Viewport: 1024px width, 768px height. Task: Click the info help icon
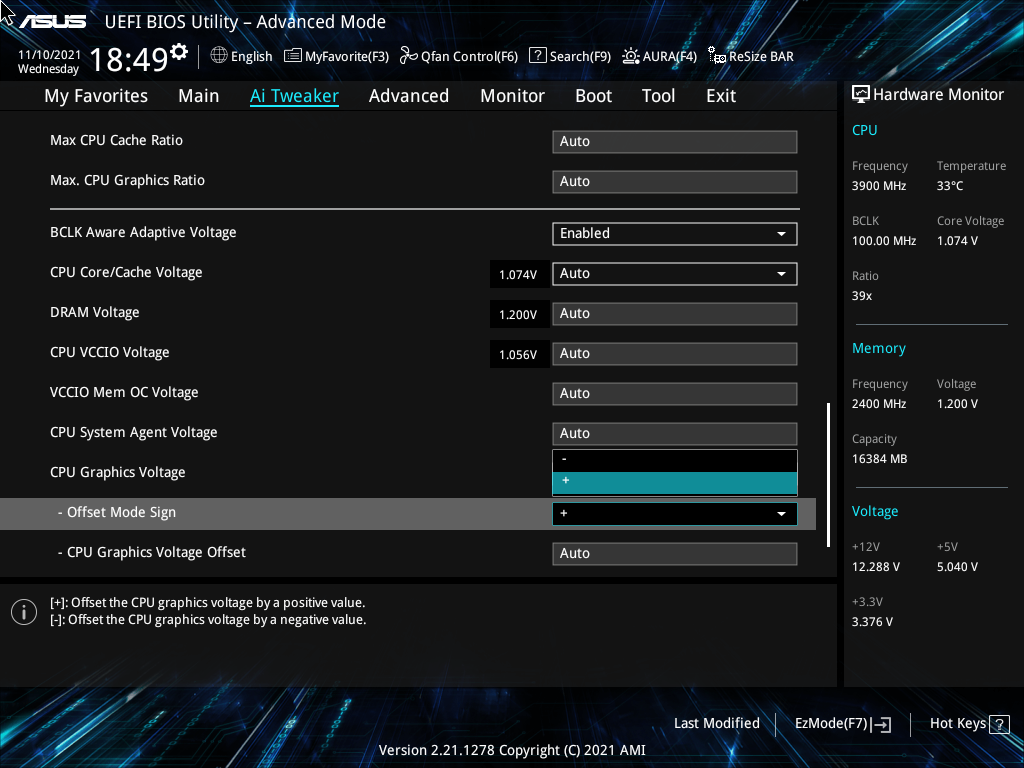pos(24,612)
